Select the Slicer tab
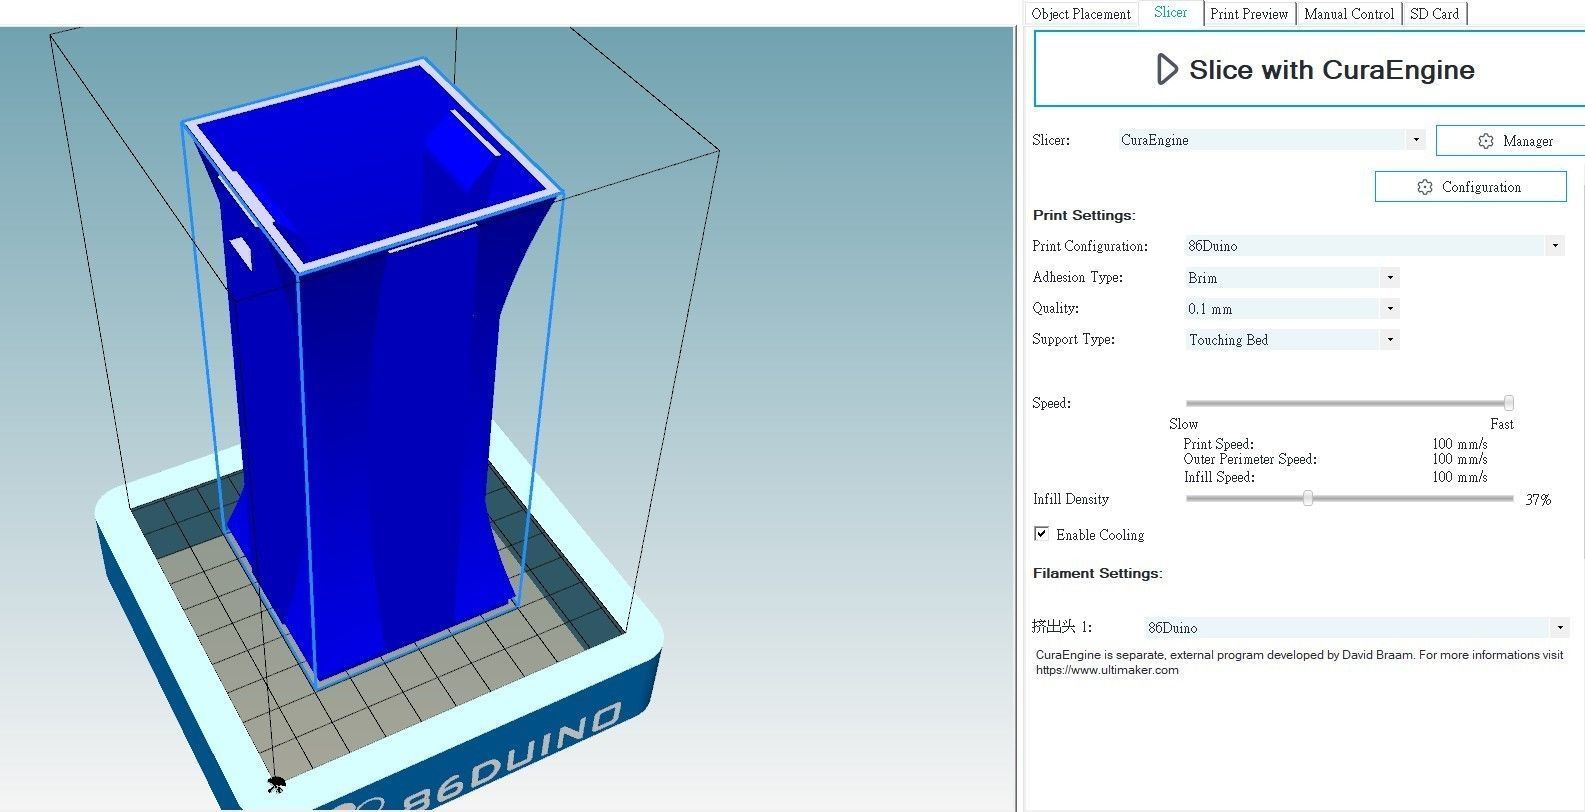The width and height of the screenshot is (1585, 812). [1170, 13]
